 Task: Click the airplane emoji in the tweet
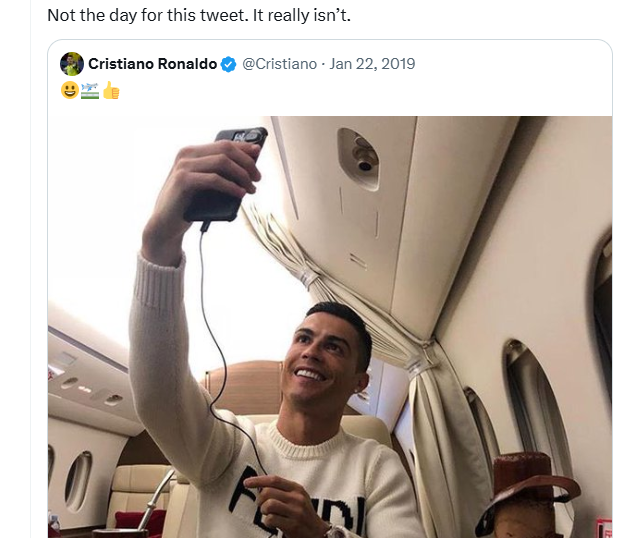point(89,90)
